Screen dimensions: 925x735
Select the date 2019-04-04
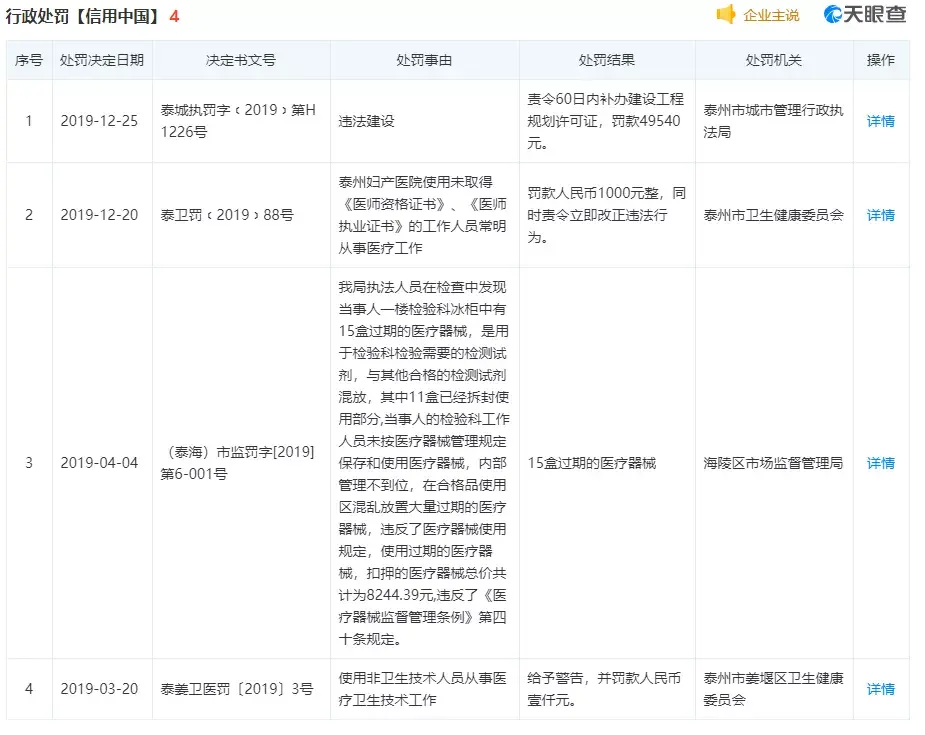99,463
